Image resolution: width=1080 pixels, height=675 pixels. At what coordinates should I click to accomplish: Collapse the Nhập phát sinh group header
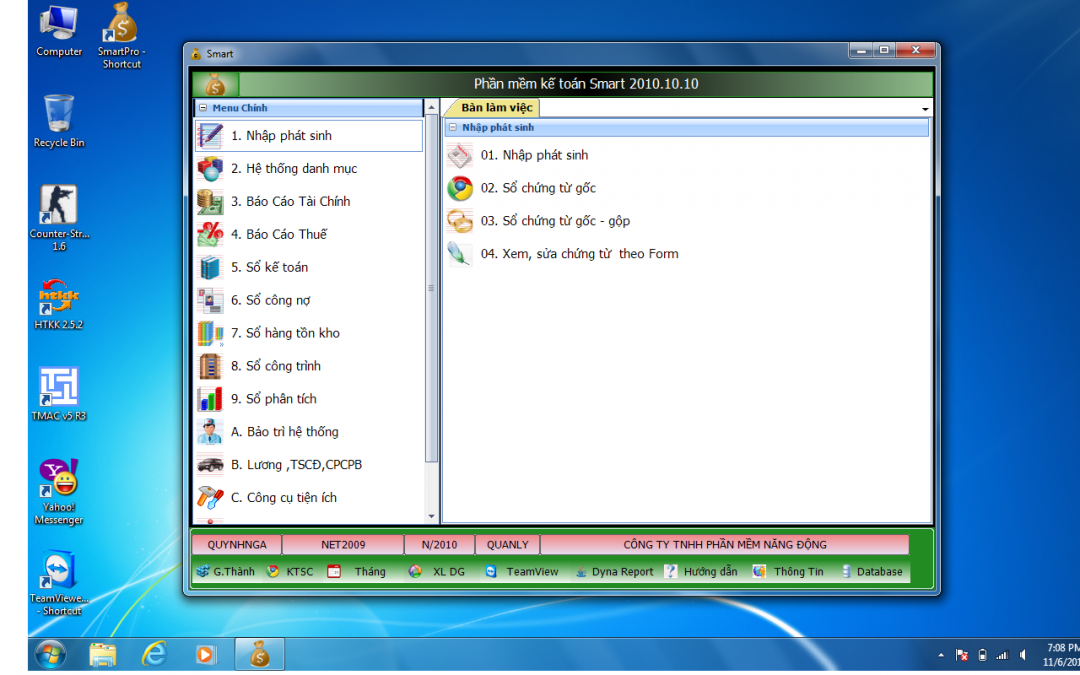[453, 128]
